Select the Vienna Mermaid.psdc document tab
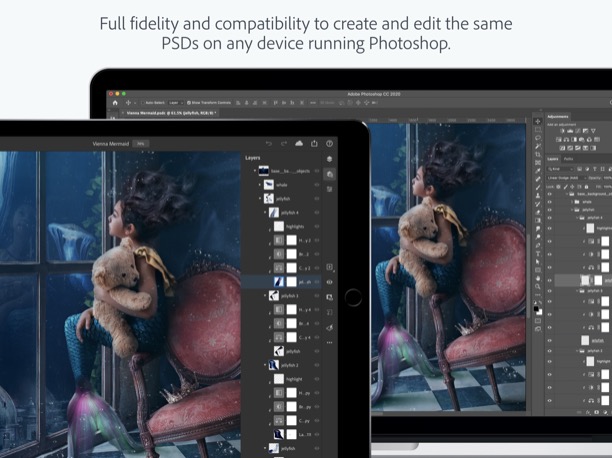Screen dimensions: 612x458 169,113
